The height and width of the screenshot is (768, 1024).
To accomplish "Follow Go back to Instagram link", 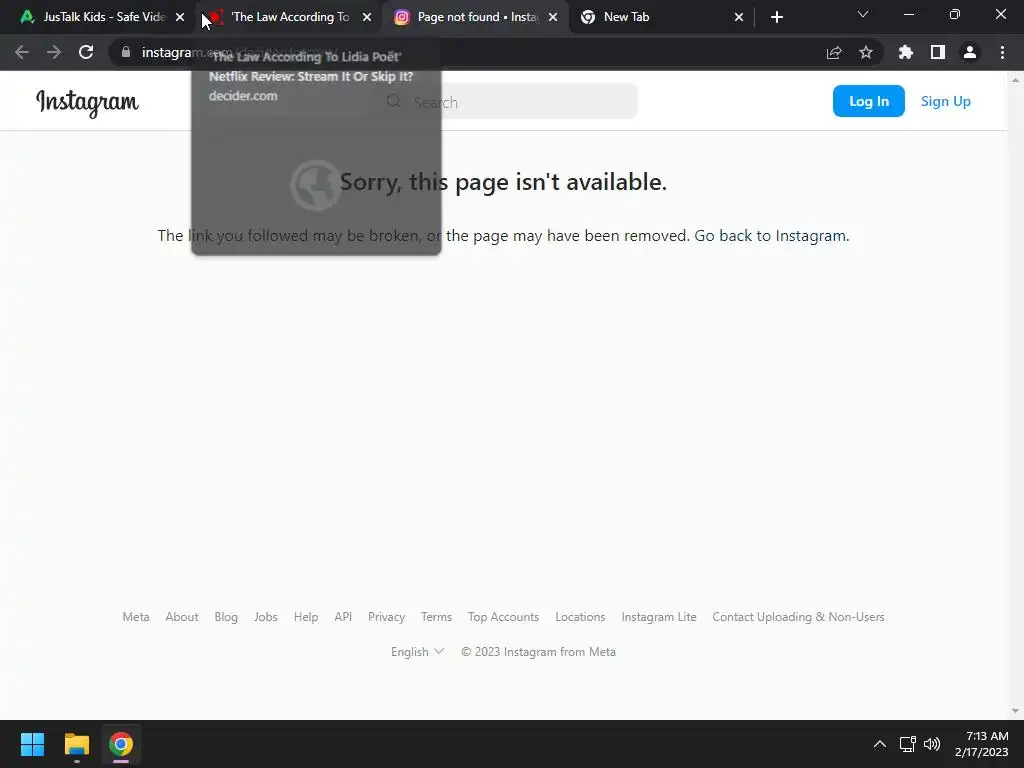I will (x=771, y=236).
